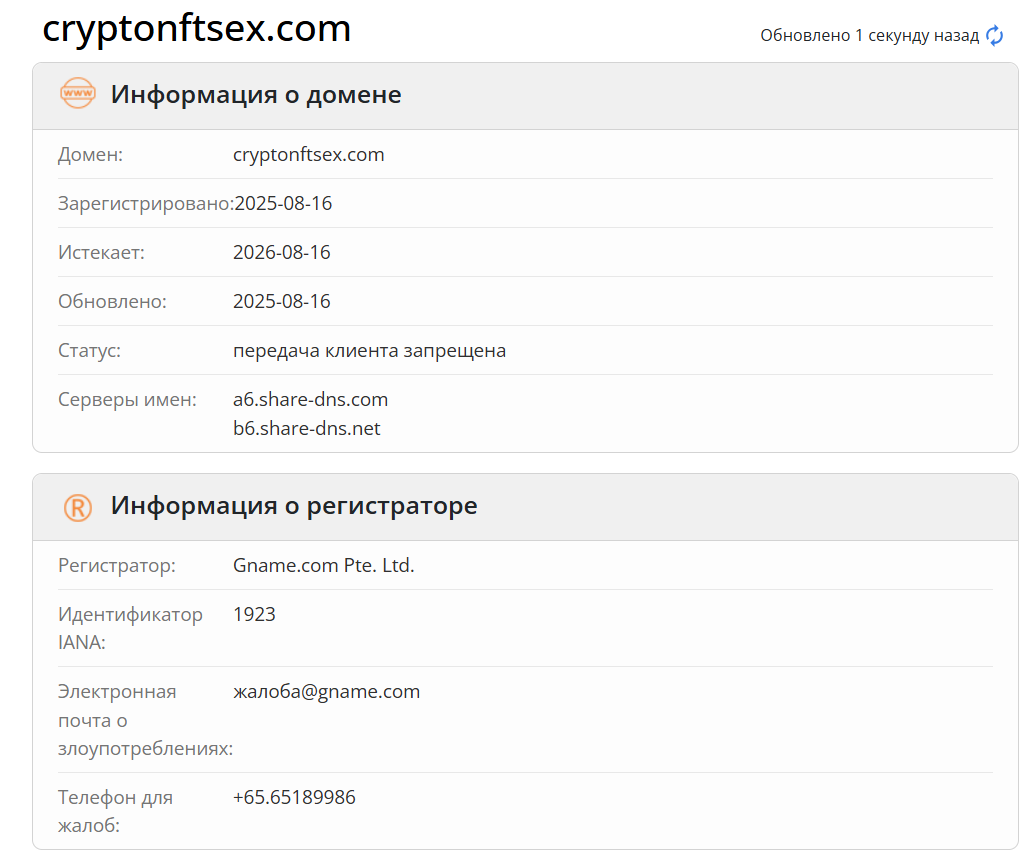Click registration date 2025-08-16 beside Зарегистрировано
The width and height of the screenshot is (1033, 860).
pyautogui.click(x=283, y=204)
